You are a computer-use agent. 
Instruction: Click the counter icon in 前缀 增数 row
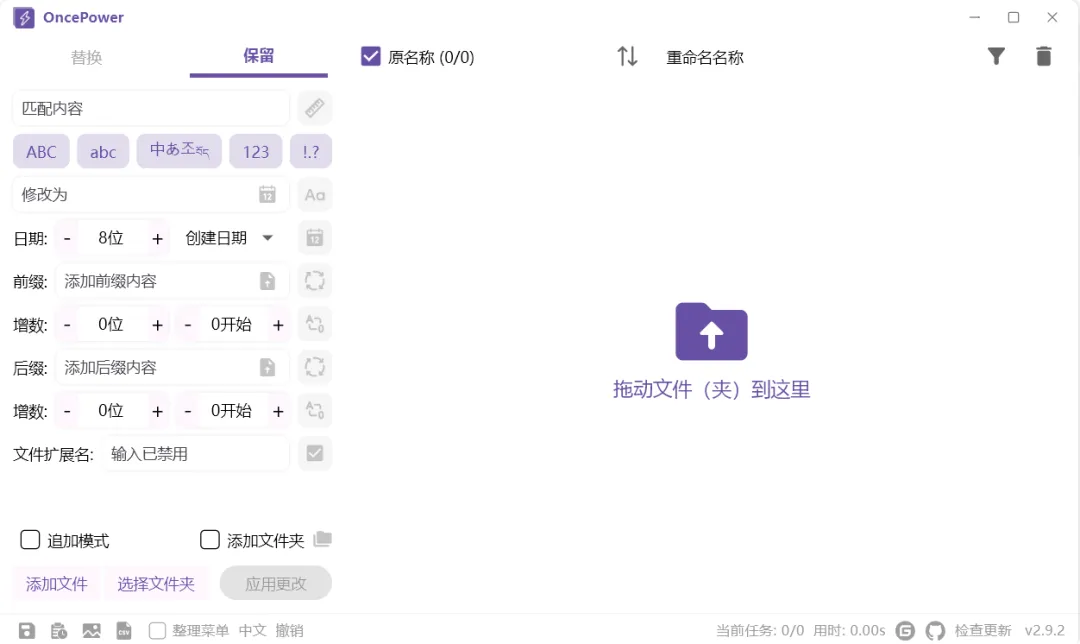pos(315,324)
